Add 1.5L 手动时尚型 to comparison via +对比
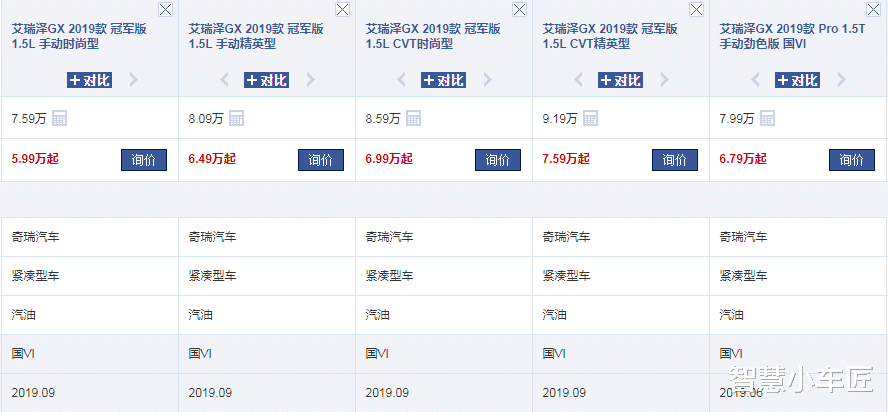Image resolution: width=888 pixels, height=412 pixels. pos(89,80)
